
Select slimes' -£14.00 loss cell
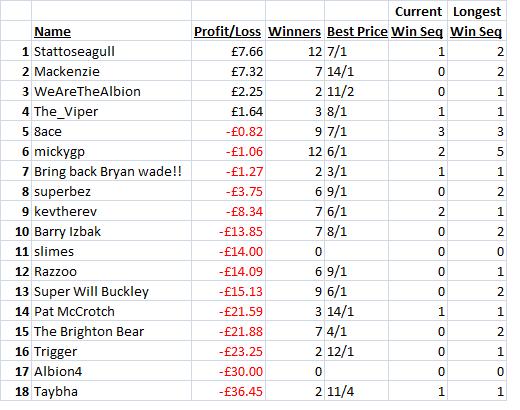pyautogui.click(x=228, y=251)
